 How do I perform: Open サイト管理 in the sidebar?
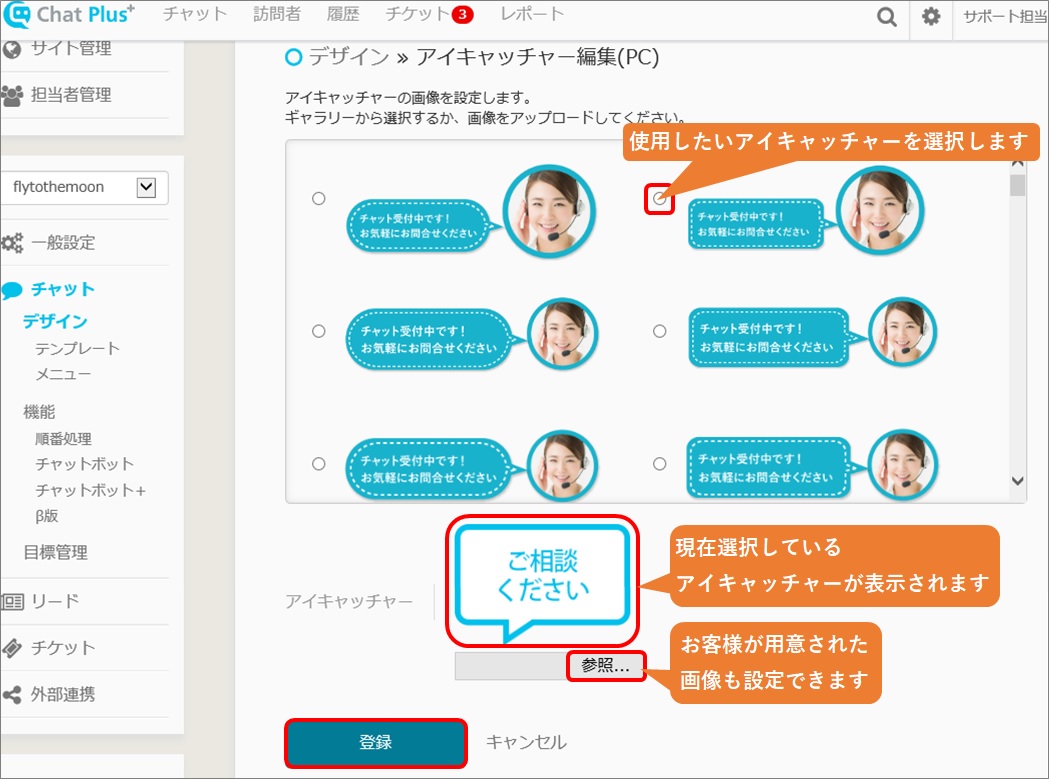click(x=72, y=49)
